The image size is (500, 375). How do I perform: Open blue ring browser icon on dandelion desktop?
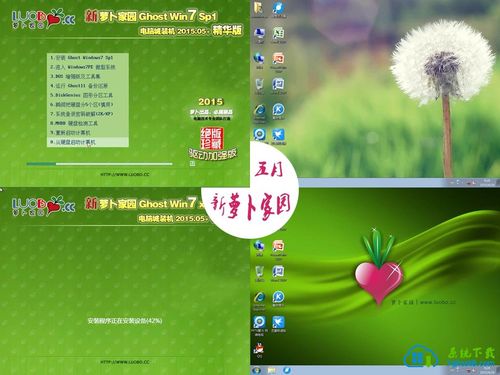[x=259, y=136]
